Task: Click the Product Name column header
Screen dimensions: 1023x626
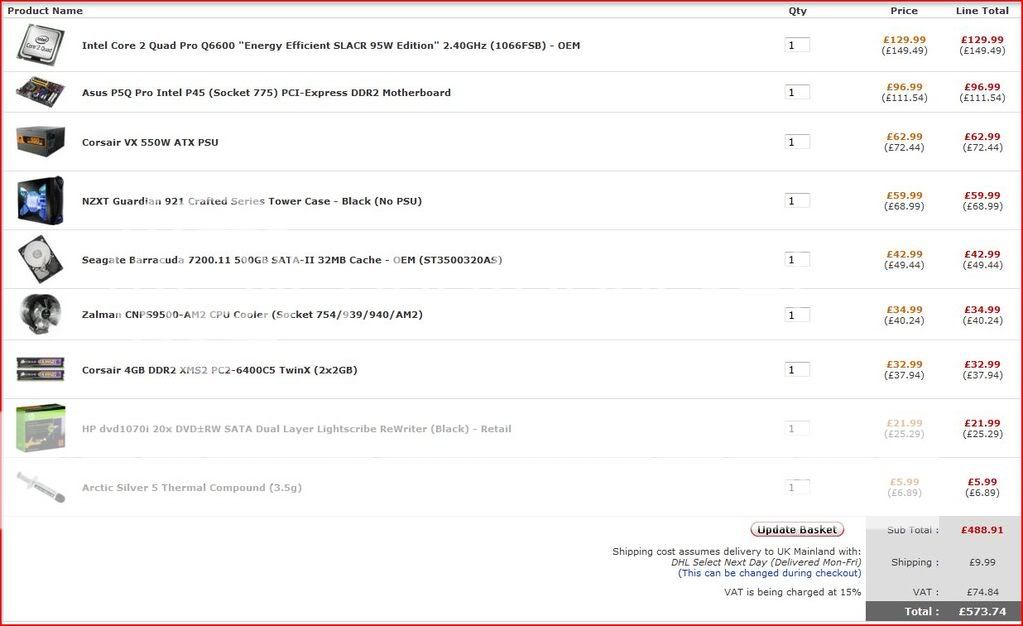Action: tap(45, 10)
